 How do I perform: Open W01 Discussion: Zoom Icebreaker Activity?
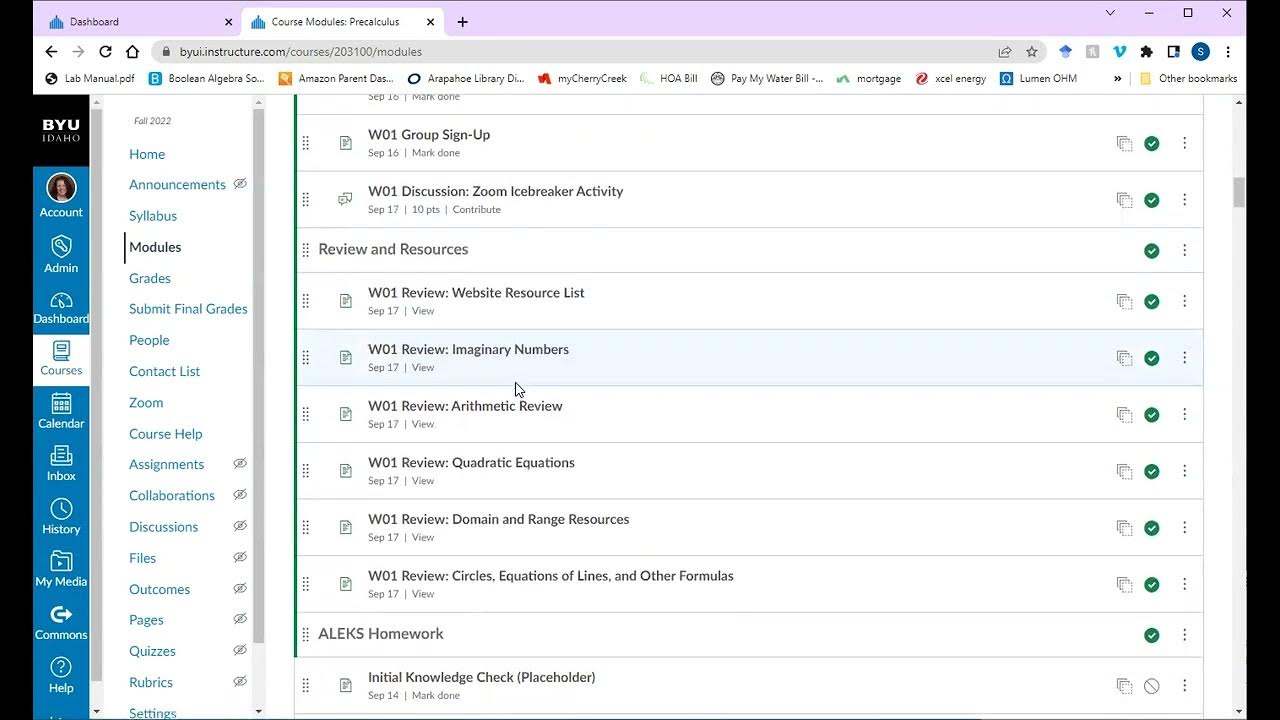coord(495,191)
